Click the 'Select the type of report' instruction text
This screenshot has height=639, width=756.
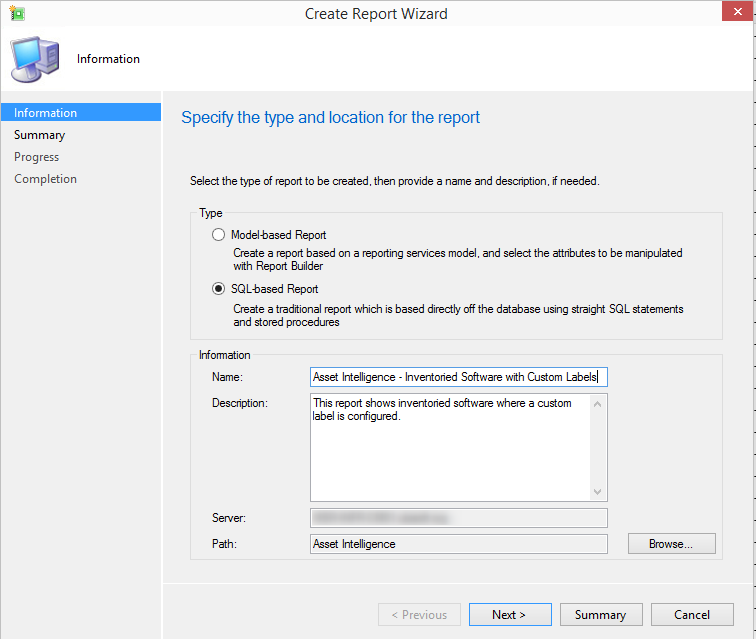pyautogui.click(x=394, y=181)
